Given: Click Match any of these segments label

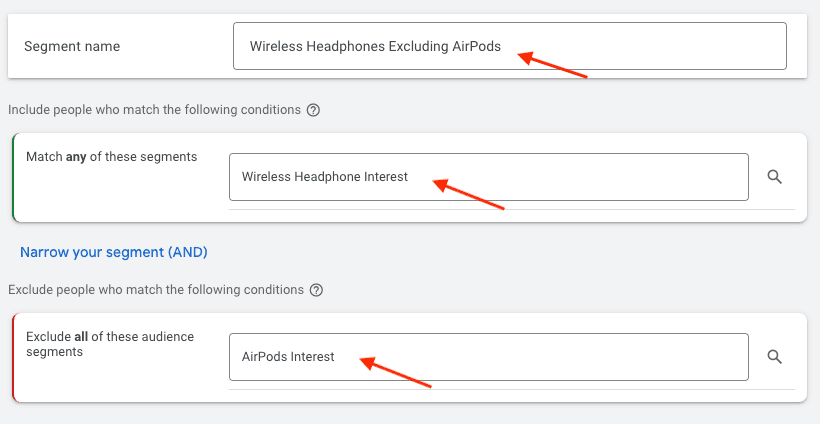Looking at the screenshot, I should [111, 157].
